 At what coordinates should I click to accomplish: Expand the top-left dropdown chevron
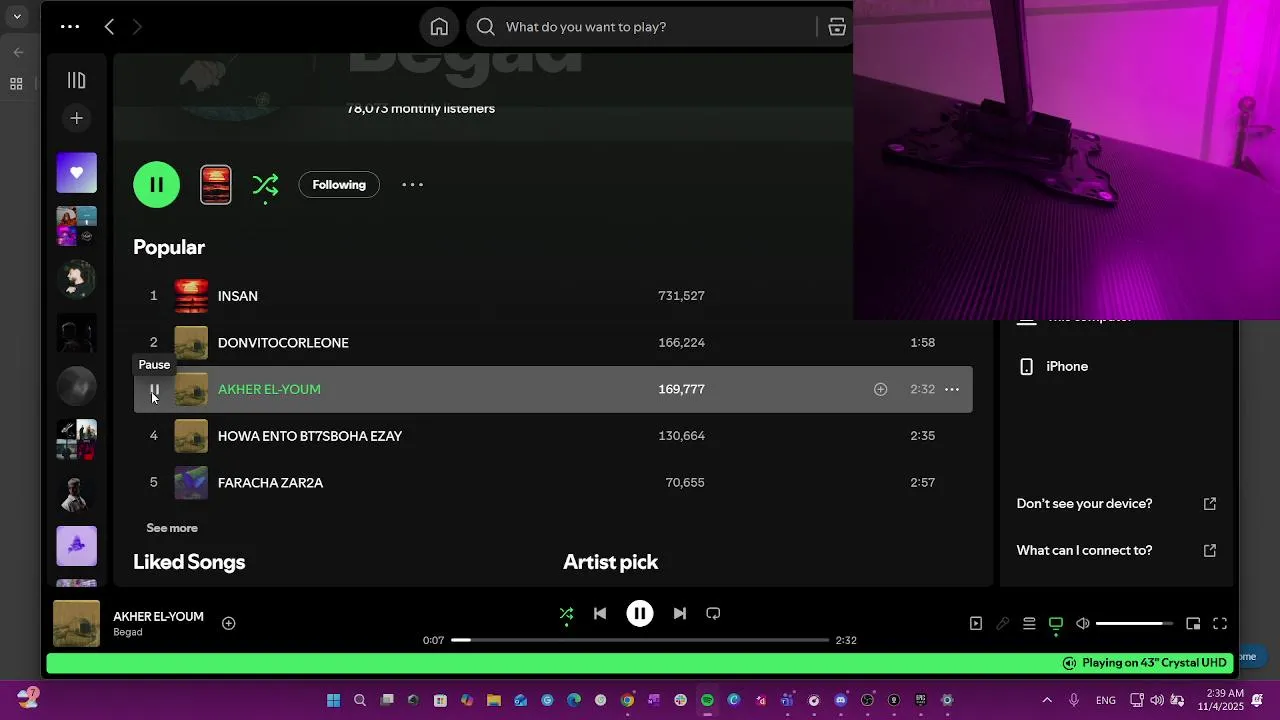[x=17, y=16]
